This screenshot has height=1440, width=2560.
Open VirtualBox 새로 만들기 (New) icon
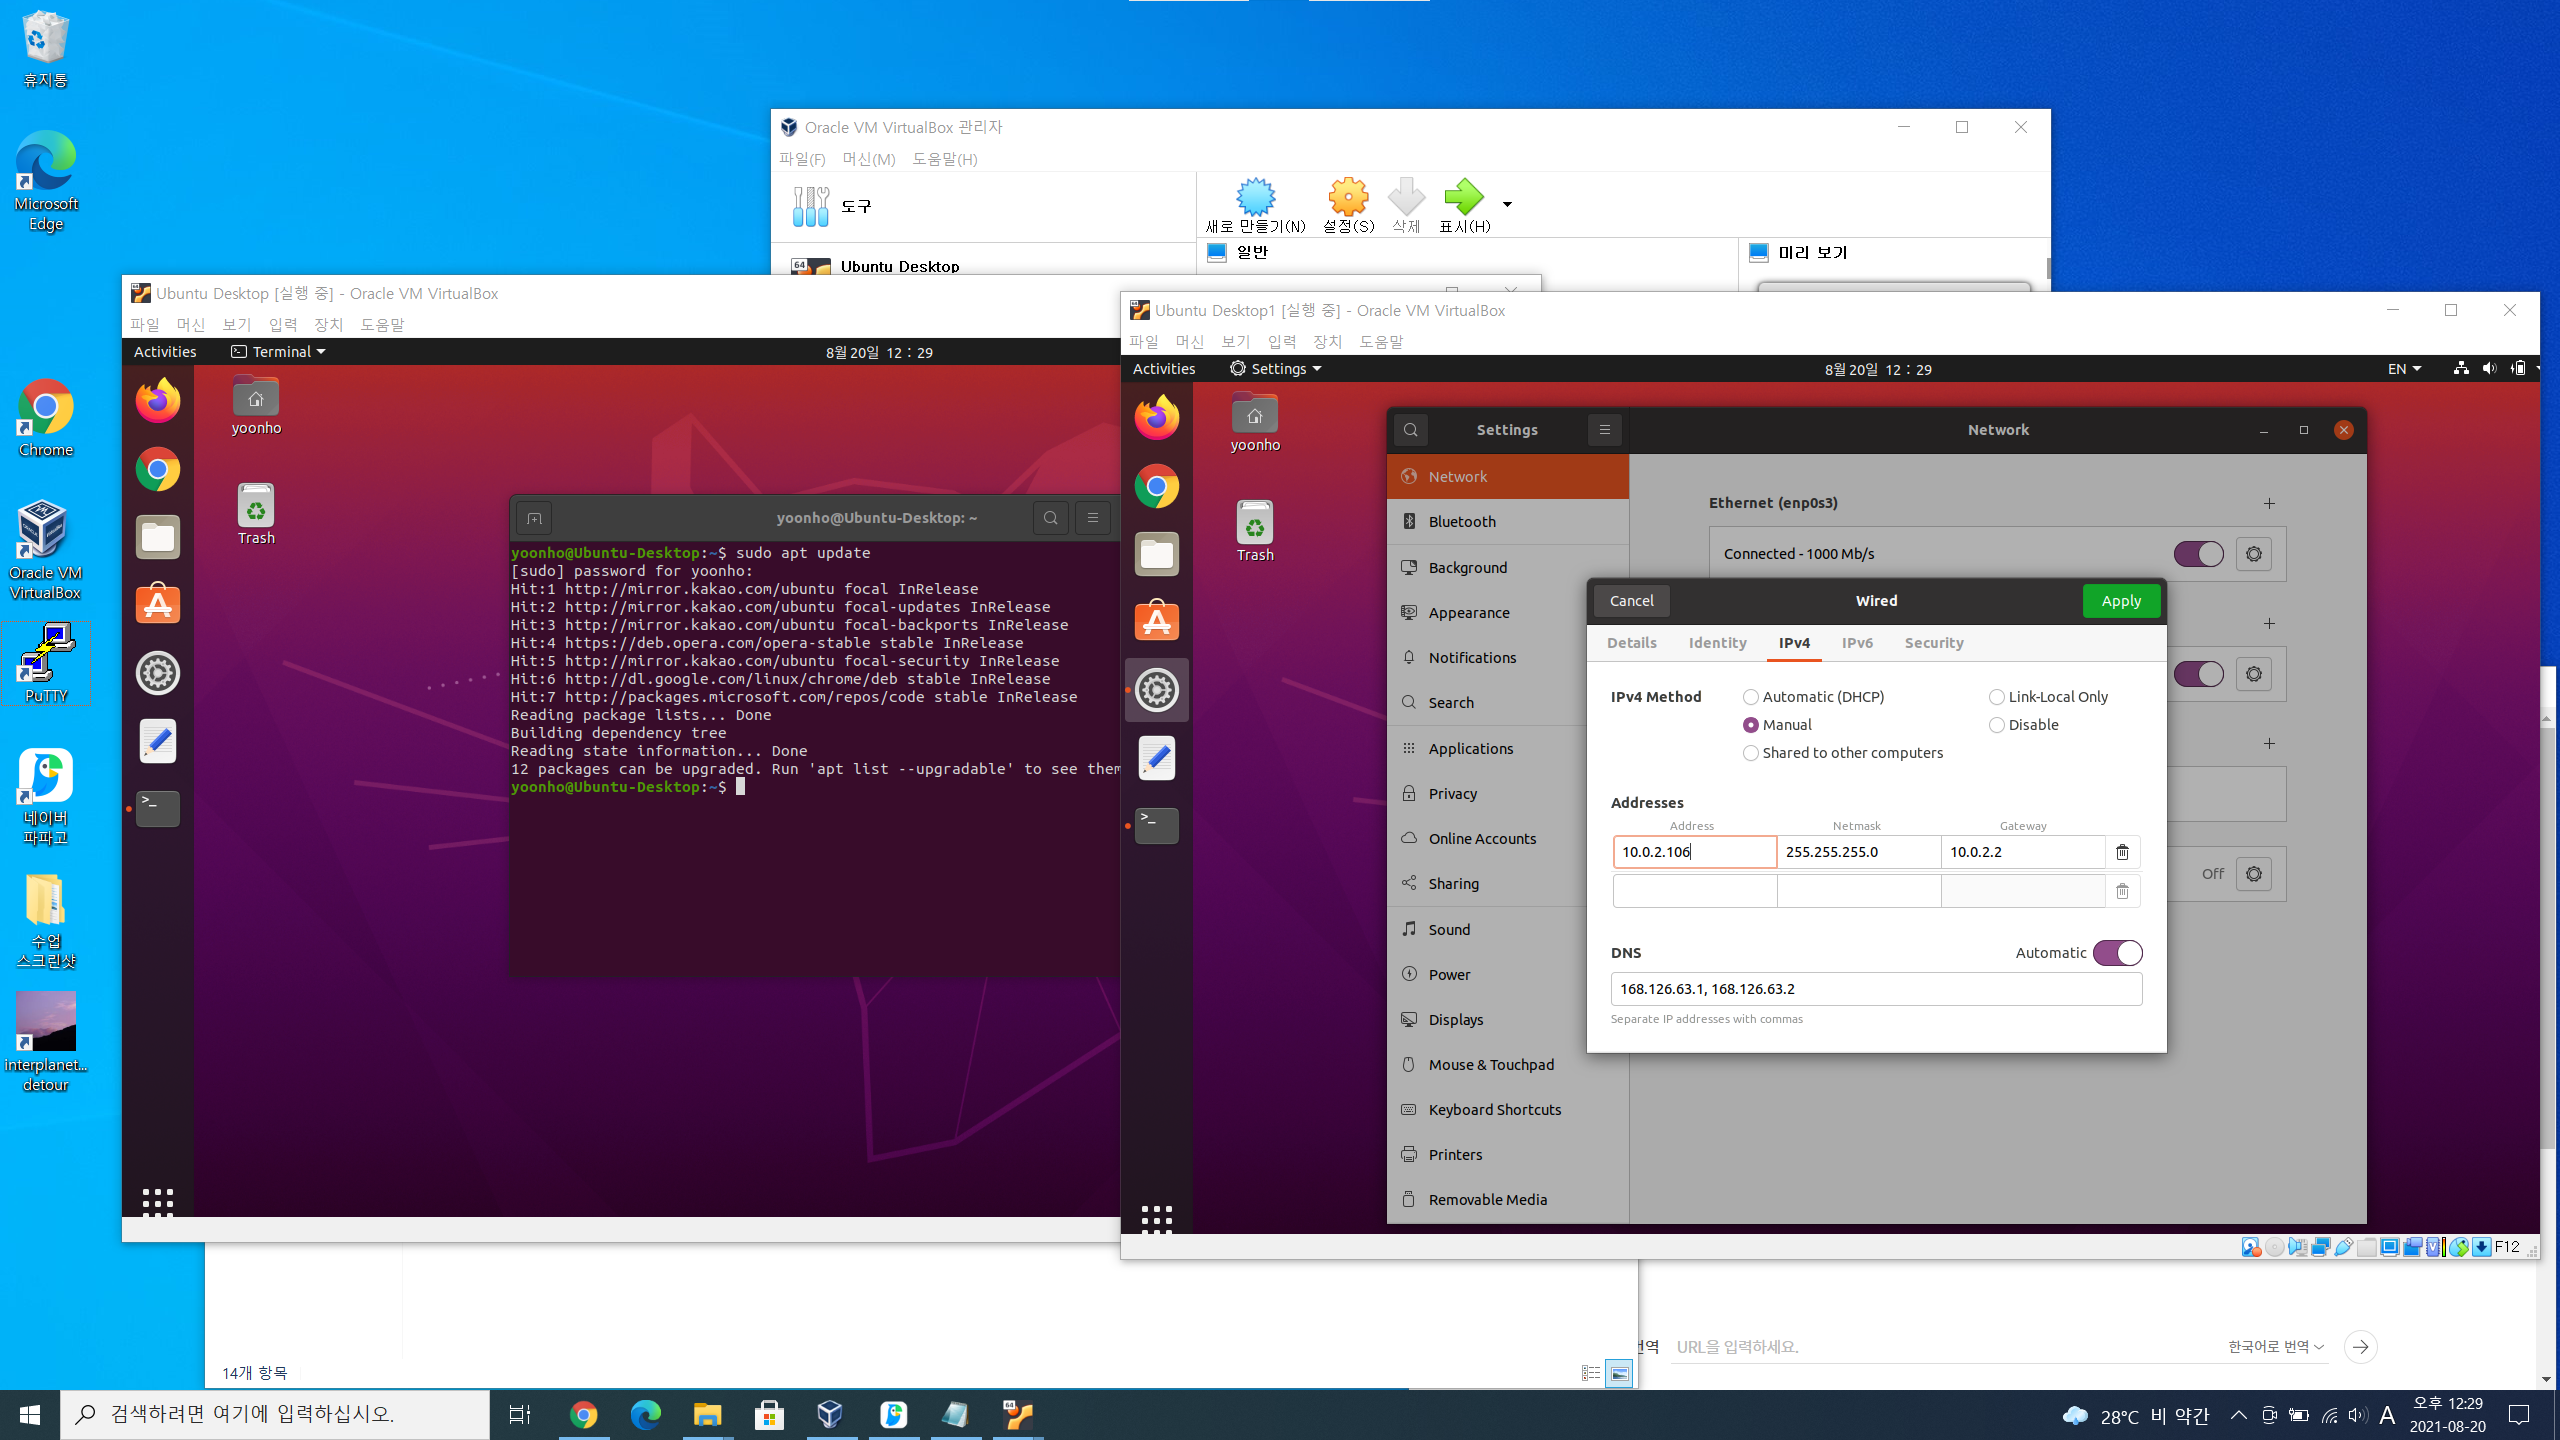click(x=1255, y=198)
